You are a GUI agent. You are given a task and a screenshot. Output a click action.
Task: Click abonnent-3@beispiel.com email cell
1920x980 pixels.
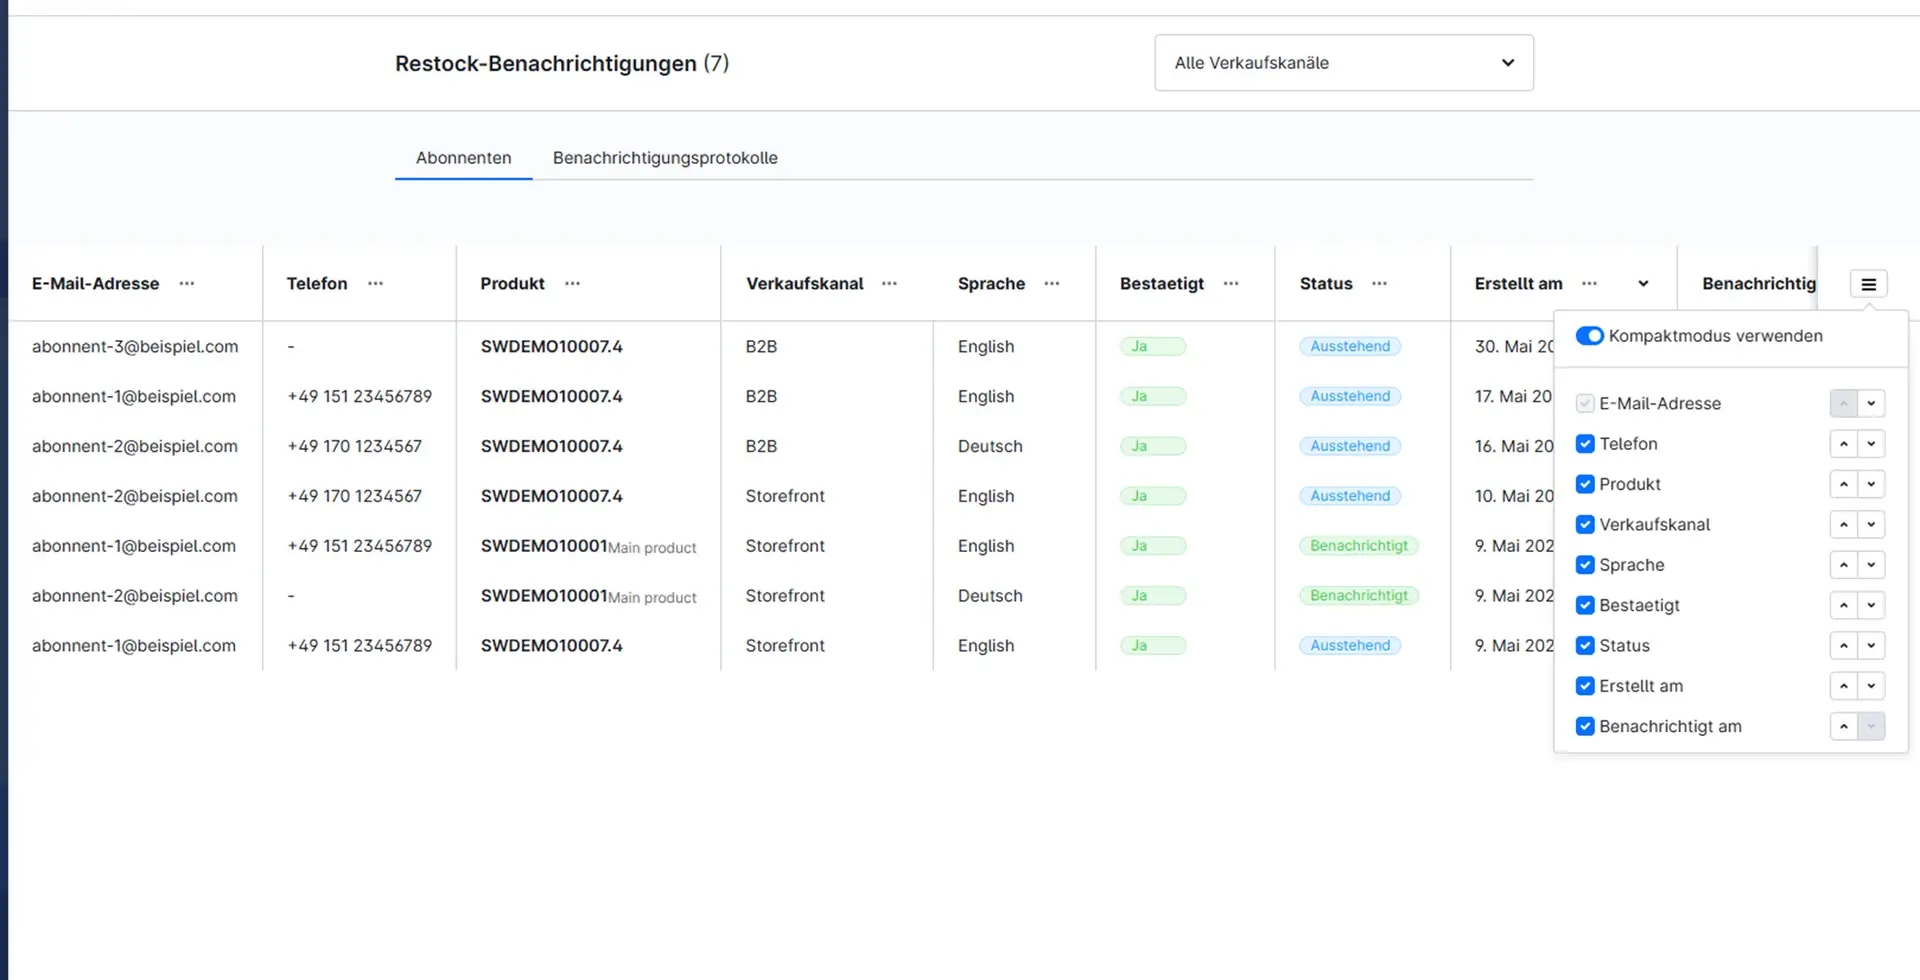pyautogui.click(x=135, y=346)
